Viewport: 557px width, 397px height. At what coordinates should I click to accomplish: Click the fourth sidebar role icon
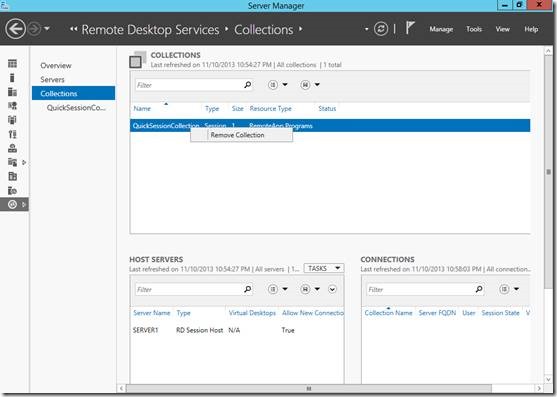tap(12, 106)
